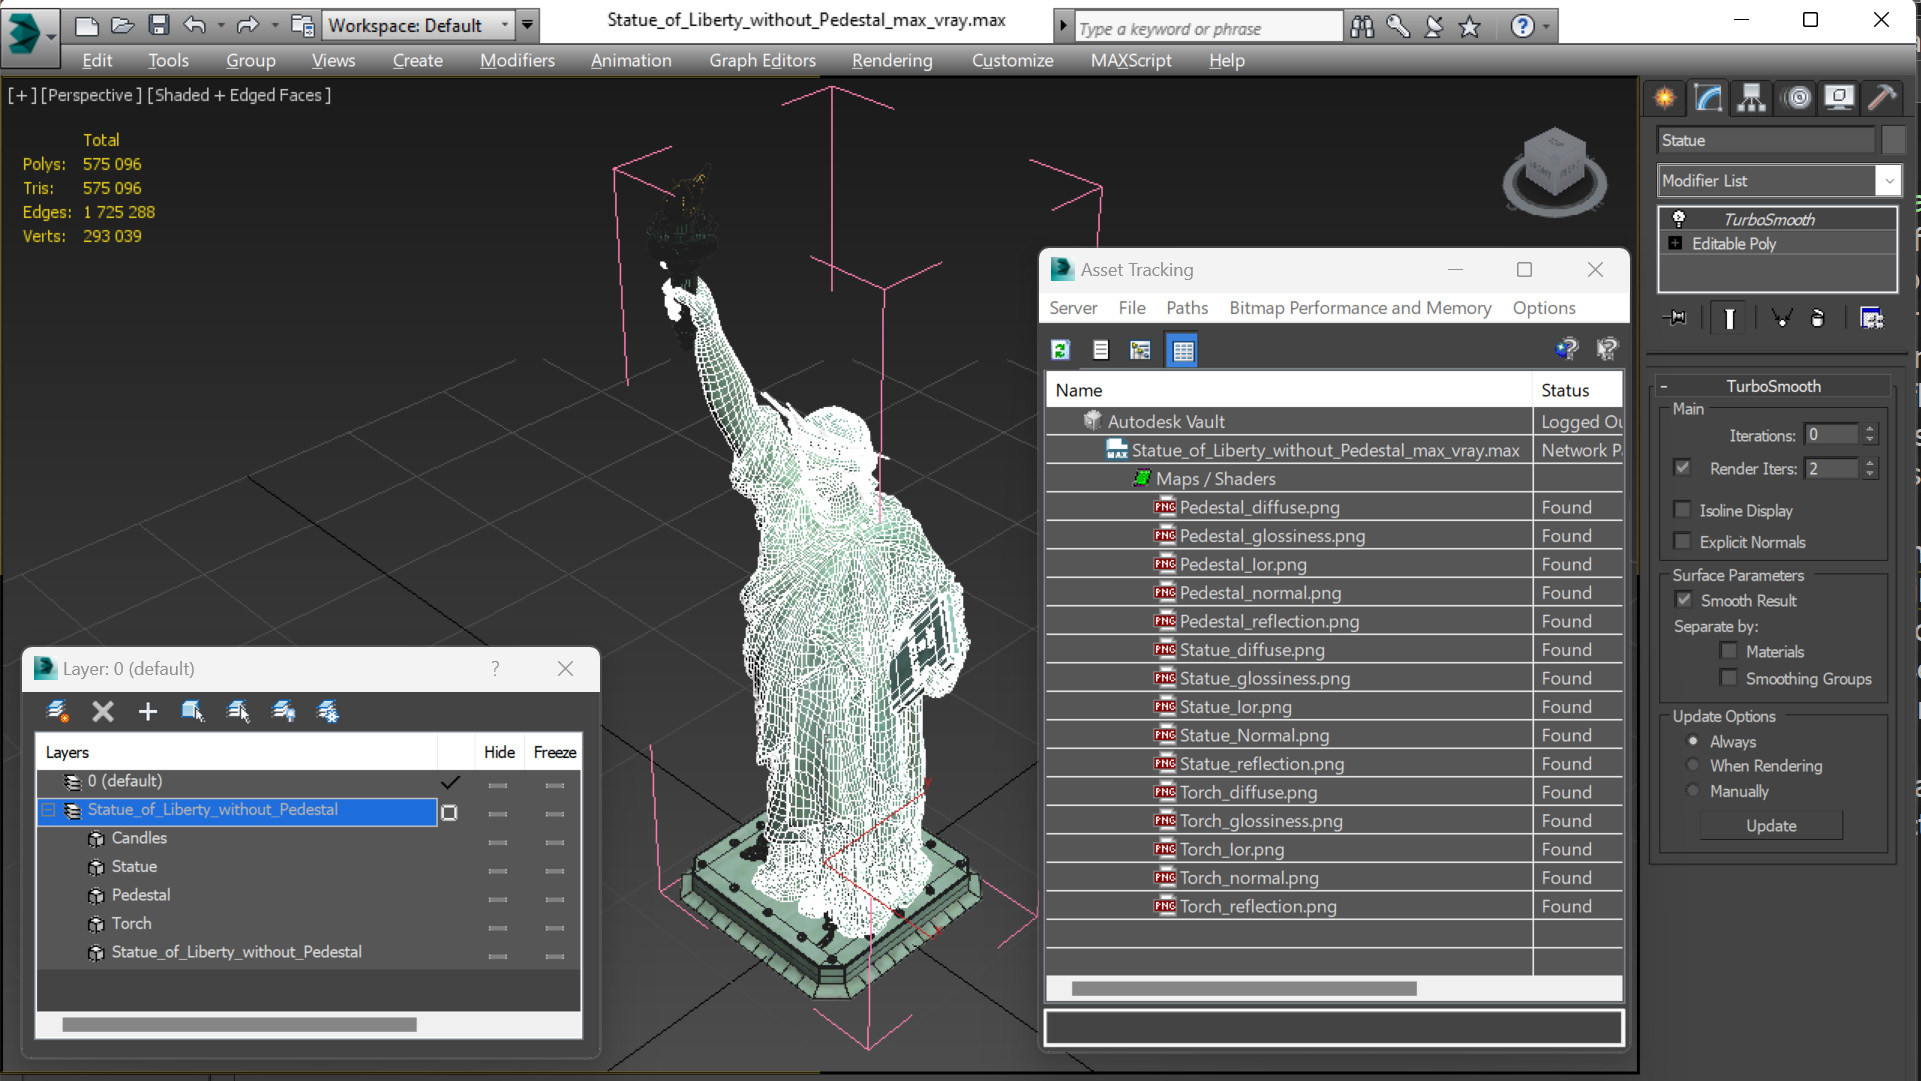The image size is (1921, 1081).
Task: Click the New Scene icon
Action: point(86,25)
